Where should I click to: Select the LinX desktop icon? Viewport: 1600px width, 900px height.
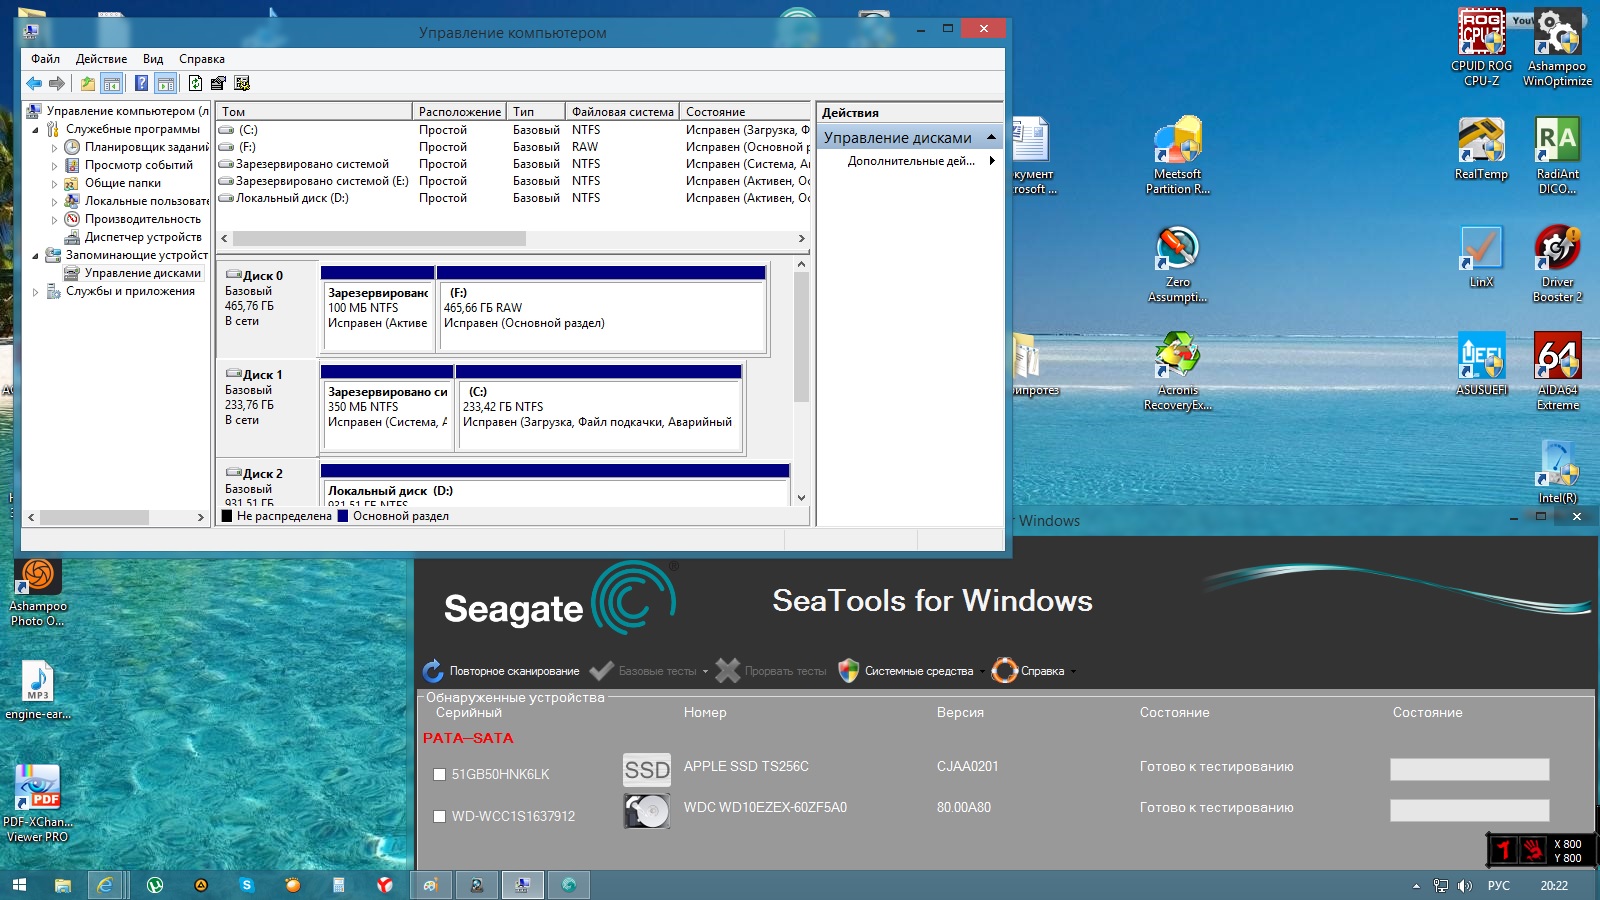(x=1482, y=257)
